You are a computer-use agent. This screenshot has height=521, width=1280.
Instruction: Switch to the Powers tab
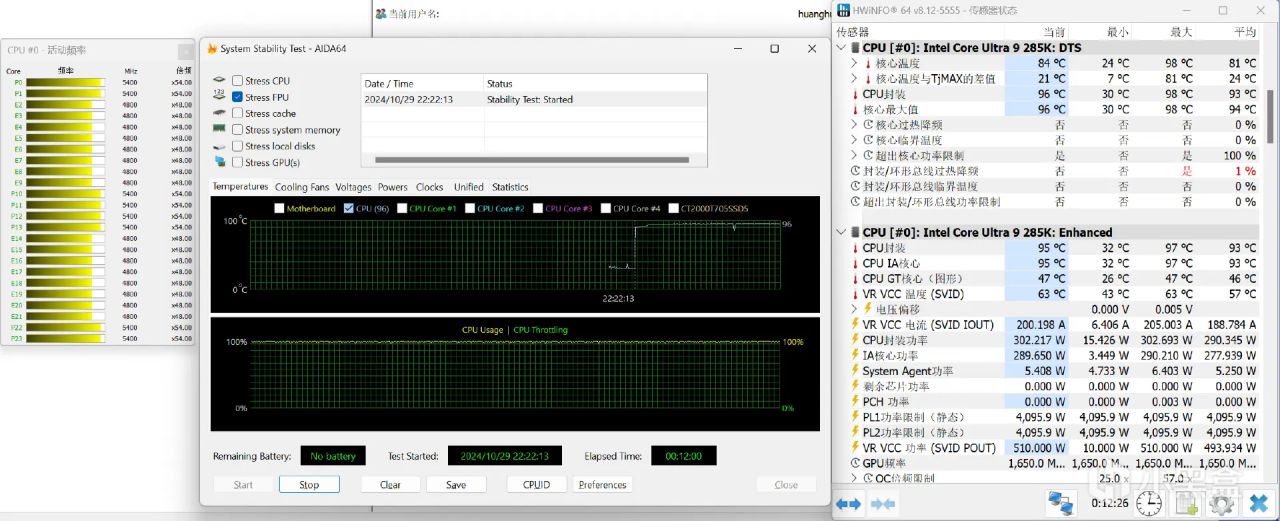[392, 187]
